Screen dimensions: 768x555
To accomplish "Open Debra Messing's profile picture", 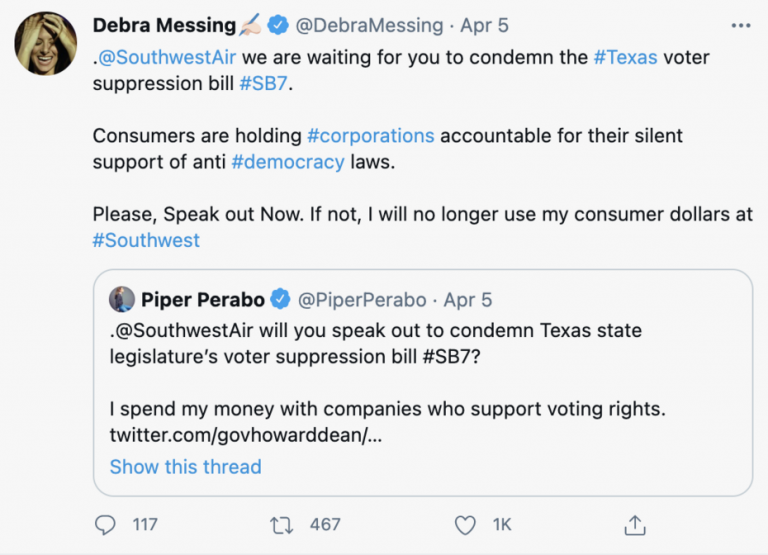I will coord(46,45).
